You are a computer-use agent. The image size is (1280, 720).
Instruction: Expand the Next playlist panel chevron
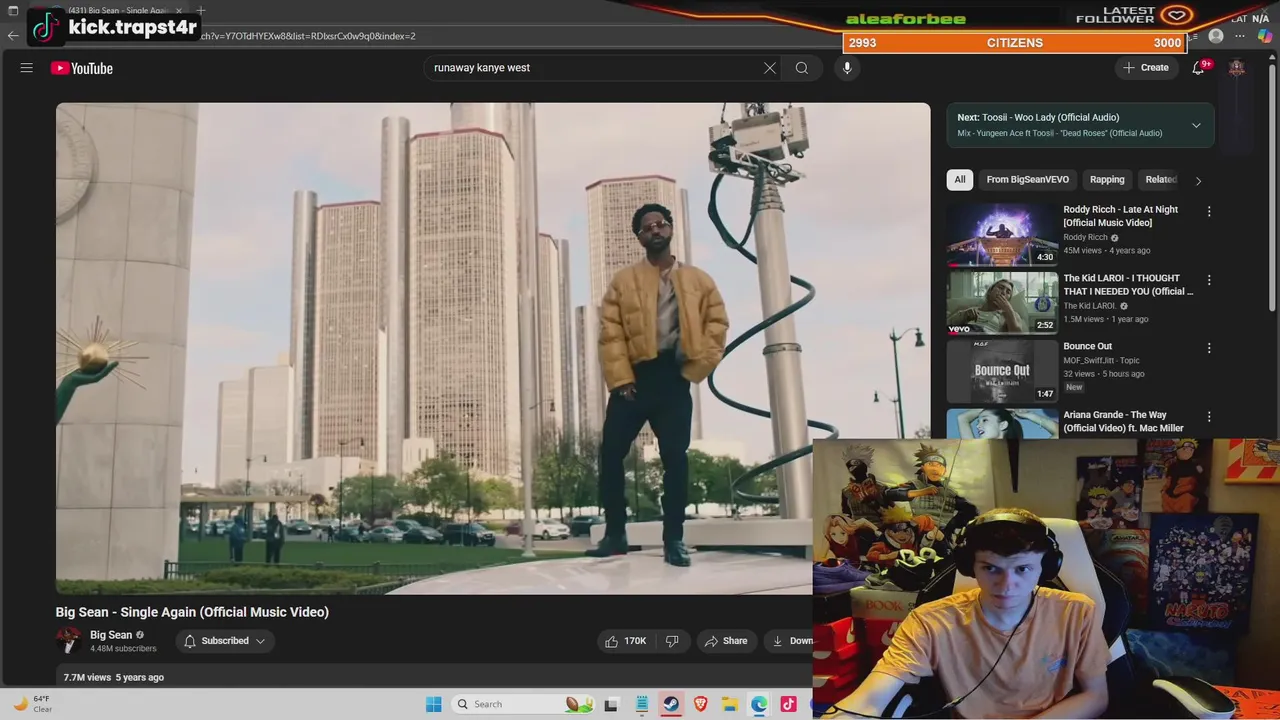click(x=1196, y=125)
